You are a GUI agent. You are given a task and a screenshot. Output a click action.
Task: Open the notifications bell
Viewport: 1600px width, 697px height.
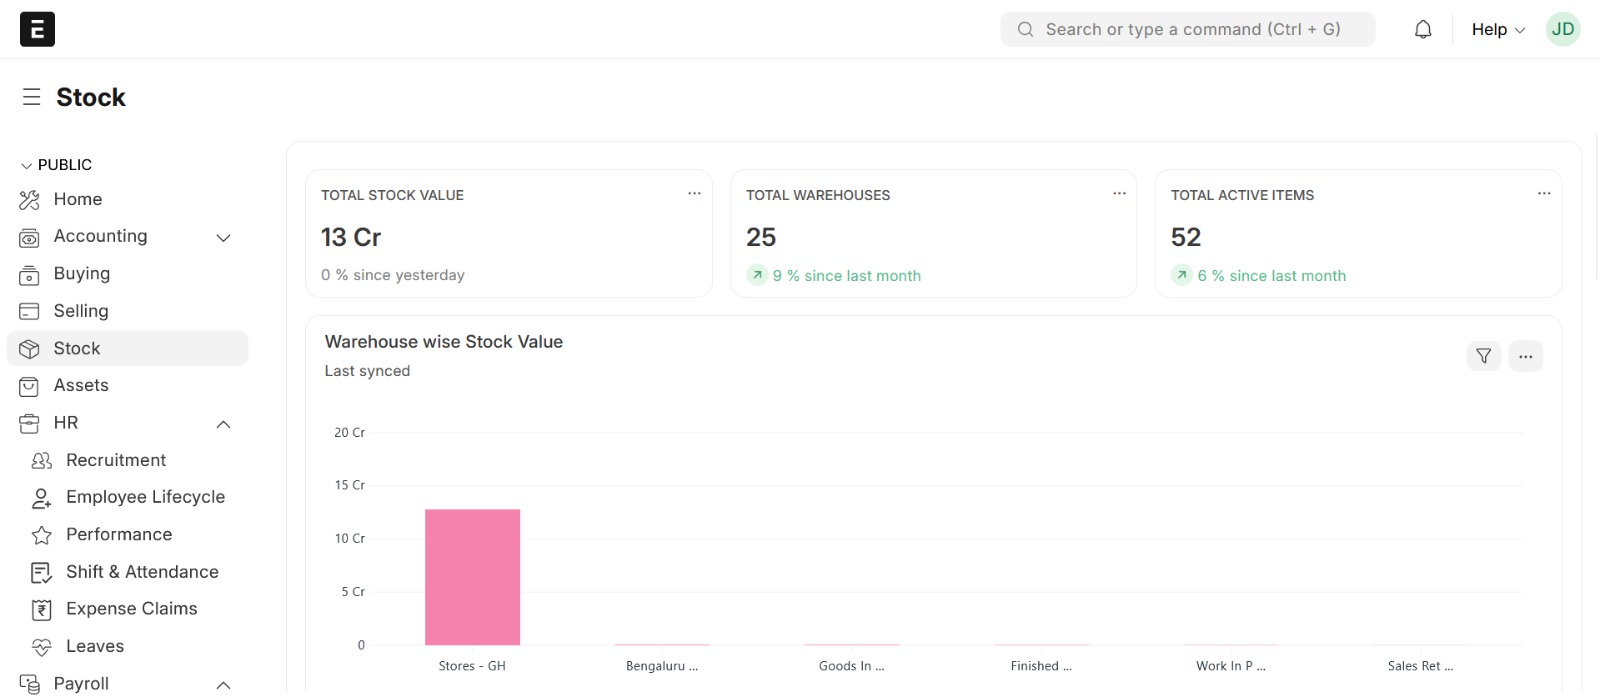click(x=1422, y=30)
